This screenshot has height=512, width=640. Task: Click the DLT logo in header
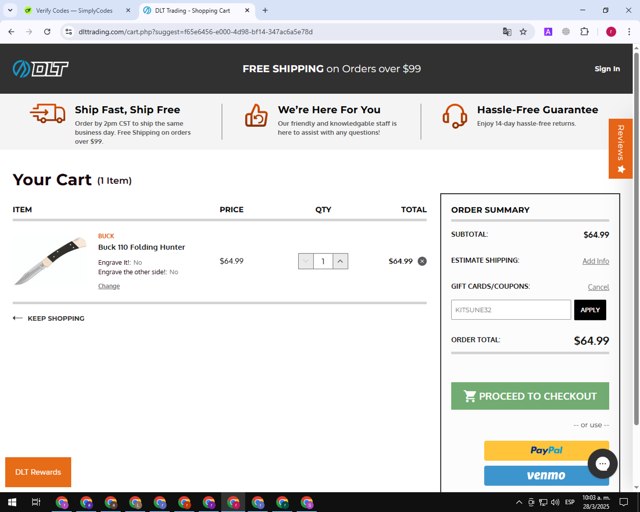pyautogui.click(x=40, y=69)
